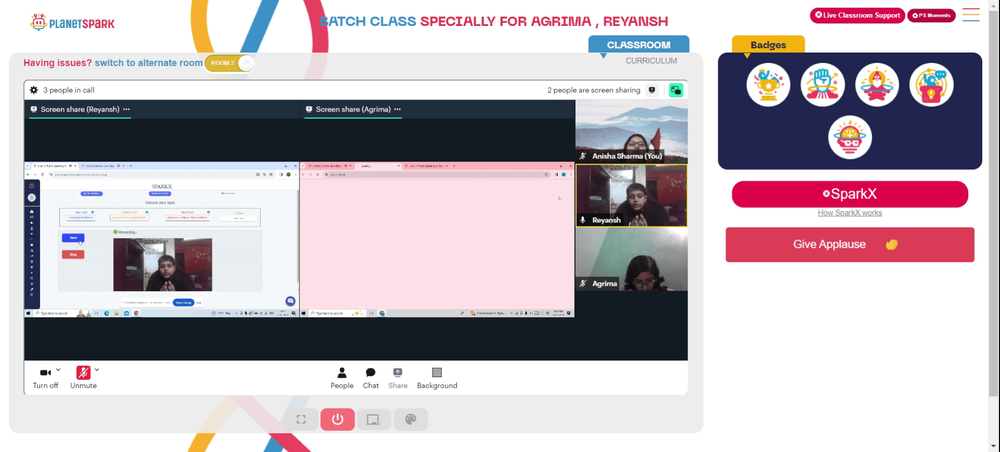
Task: Click the Agrima tile muted mic icon
Action: click(582, 284)
